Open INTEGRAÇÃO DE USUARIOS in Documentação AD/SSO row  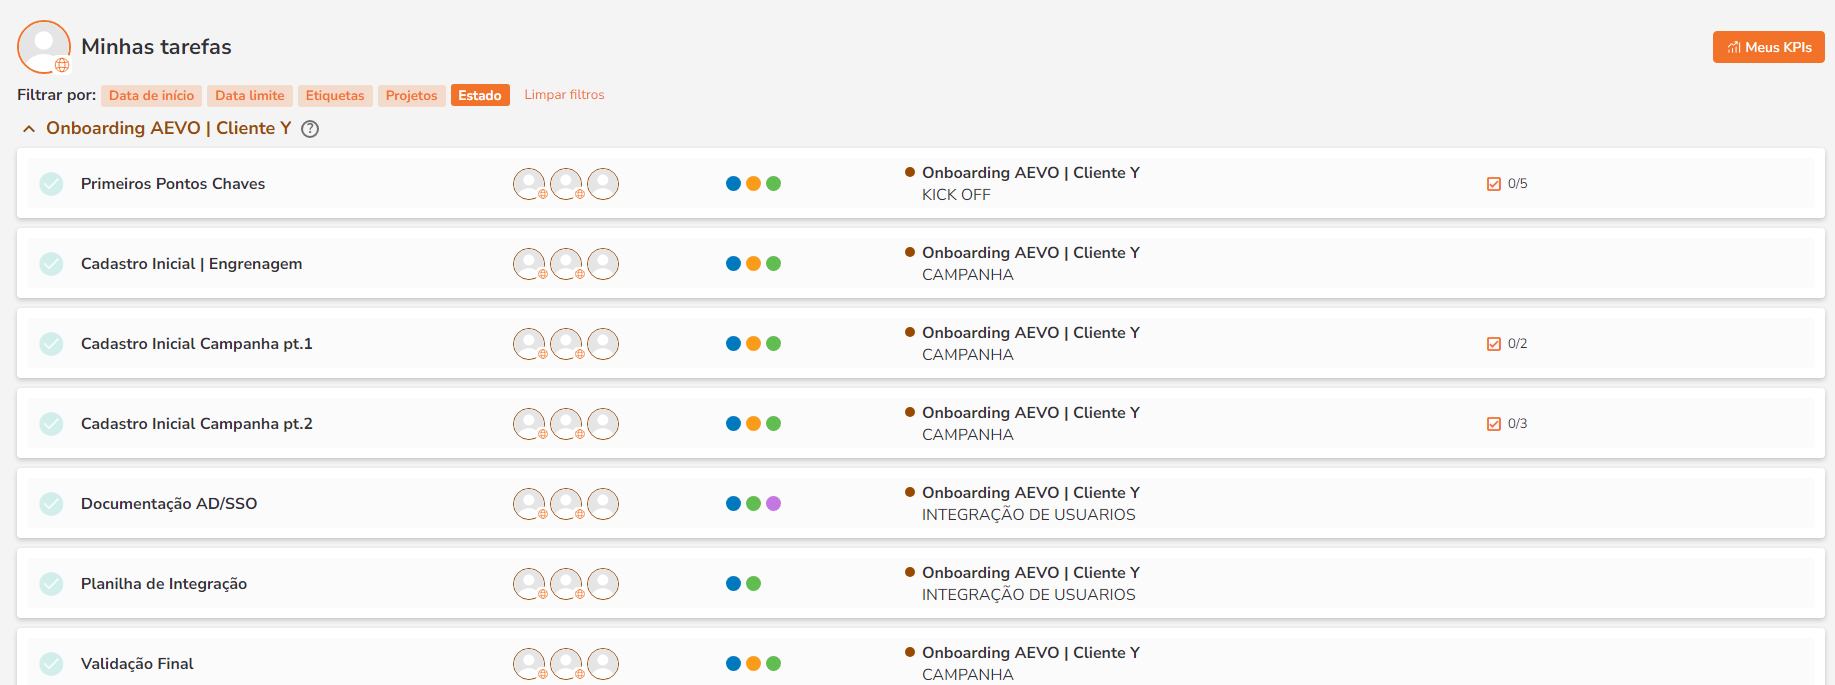point(1029,515)
